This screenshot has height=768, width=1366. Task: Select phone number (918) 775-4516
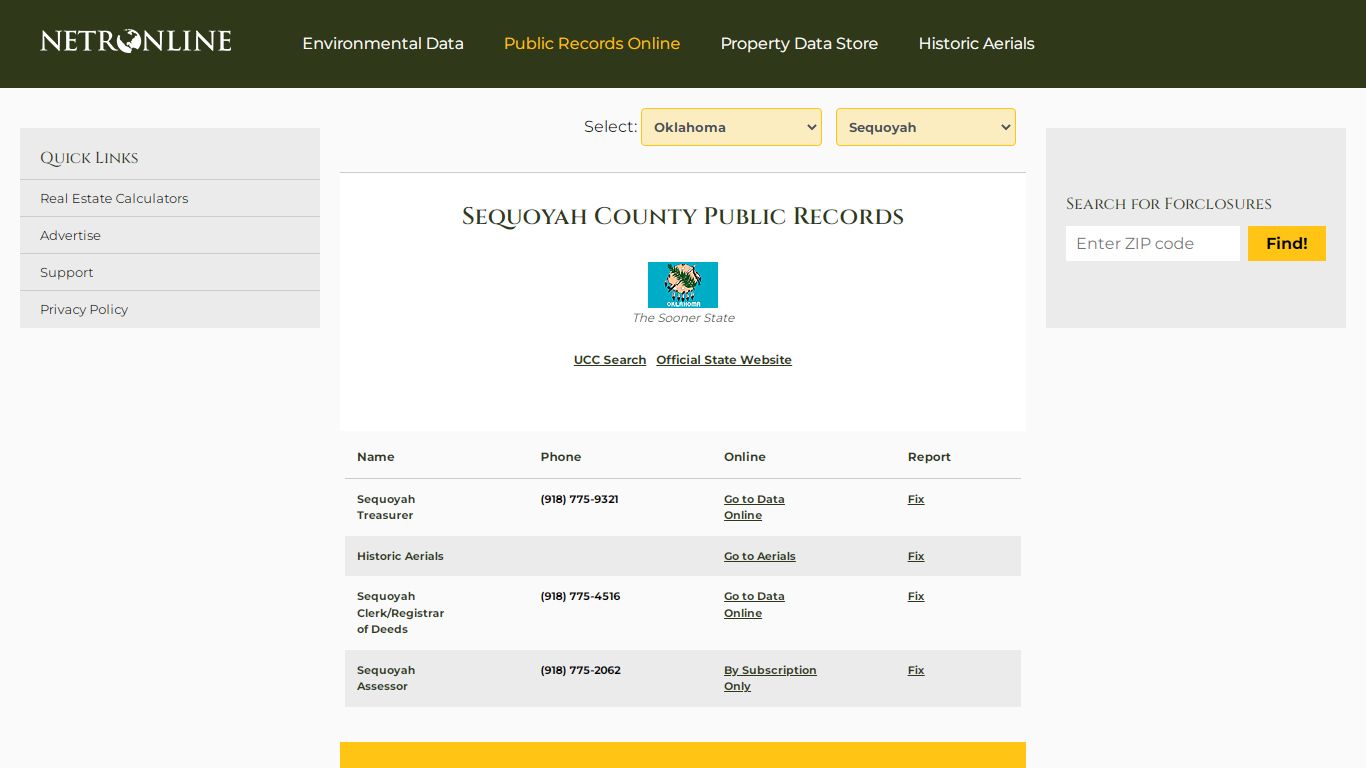pyautogui.click(x=580, y=596)
